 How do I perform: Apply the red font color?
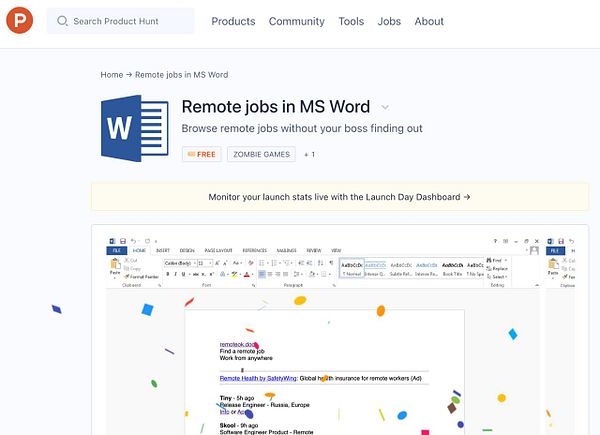click(x=247, y=274)
